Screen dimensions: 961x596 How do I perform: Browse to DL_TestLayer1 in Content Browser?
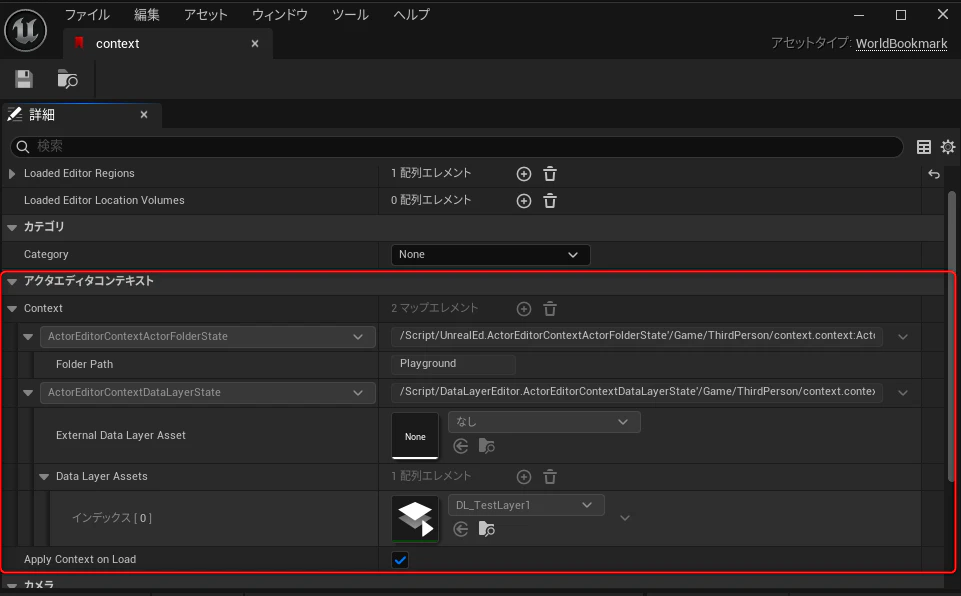(x=487, y=529)
